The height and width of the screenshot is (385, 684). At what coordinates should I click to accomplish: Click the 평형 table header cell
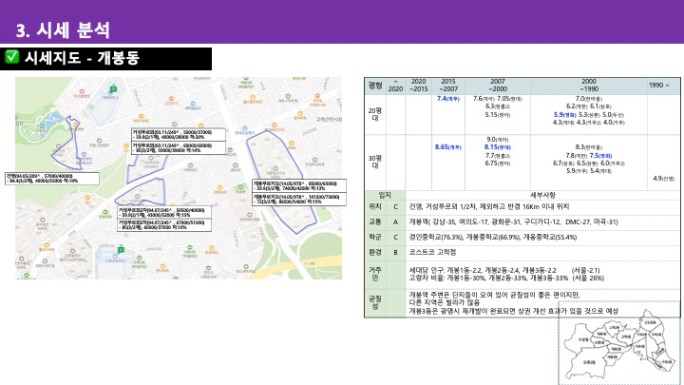pos(375,85)
